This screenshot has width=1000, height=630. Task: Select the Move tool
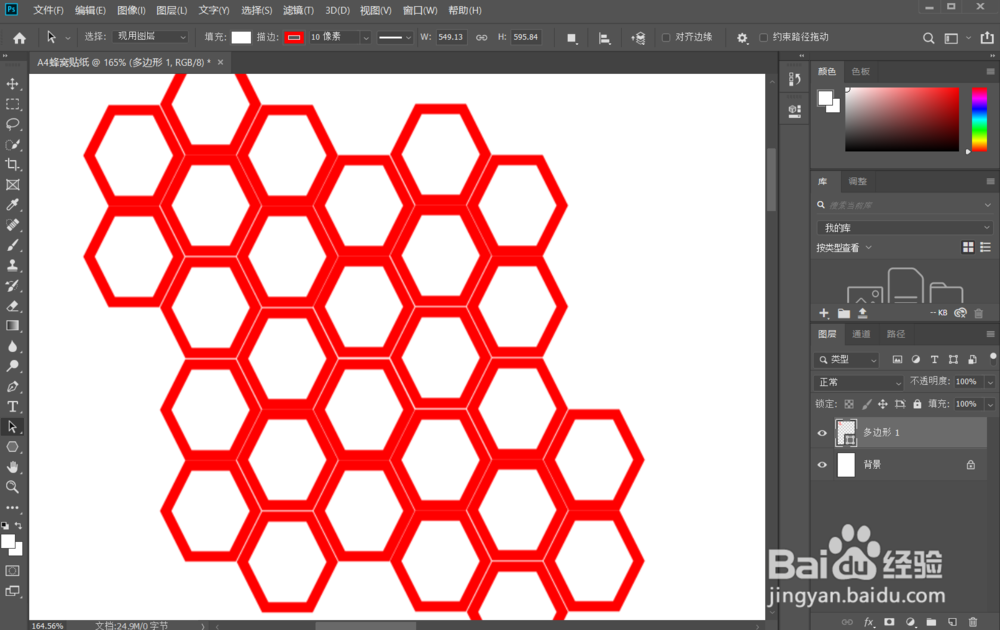click(x=12, y=84)
